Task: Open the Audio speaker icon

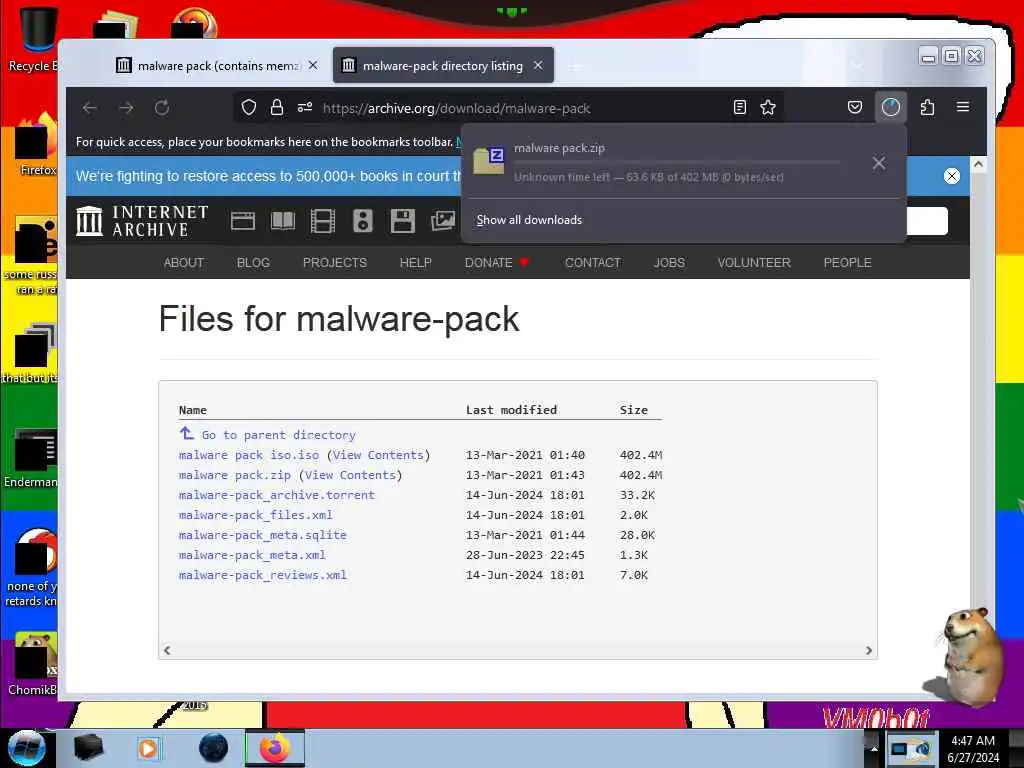Action: (362, 221)
